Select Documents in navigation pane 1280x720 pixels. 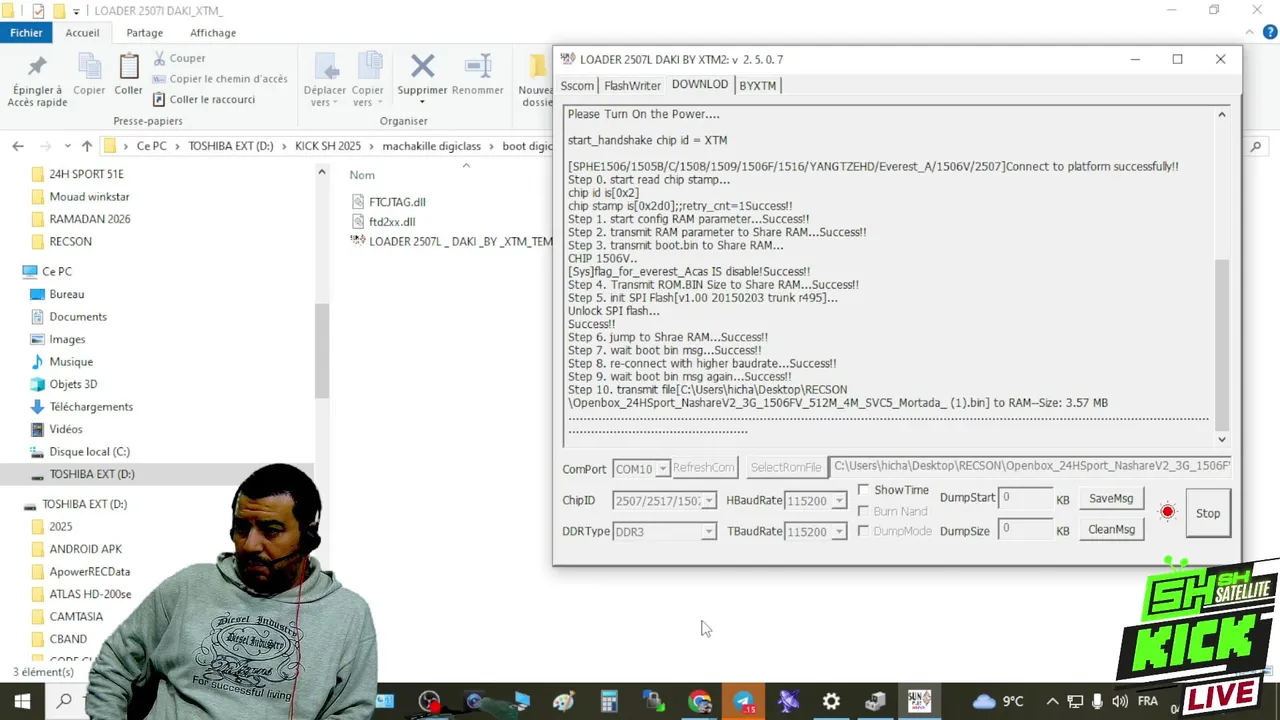point(78,316)
